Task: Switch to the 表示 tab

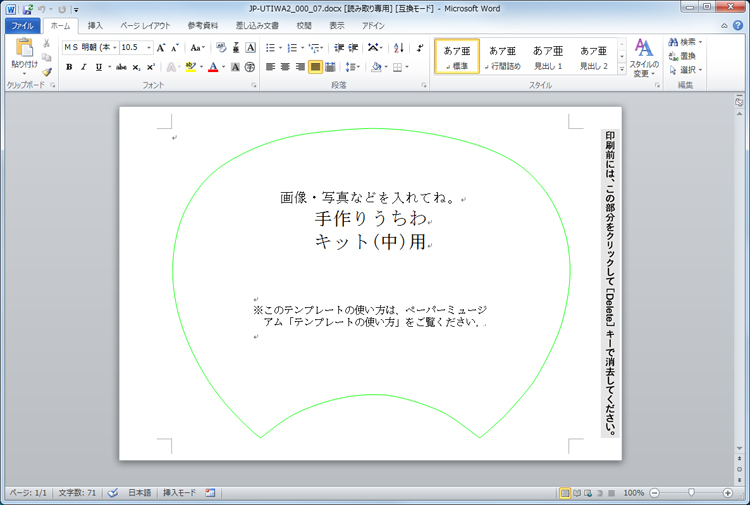Action: click(337, 25)
